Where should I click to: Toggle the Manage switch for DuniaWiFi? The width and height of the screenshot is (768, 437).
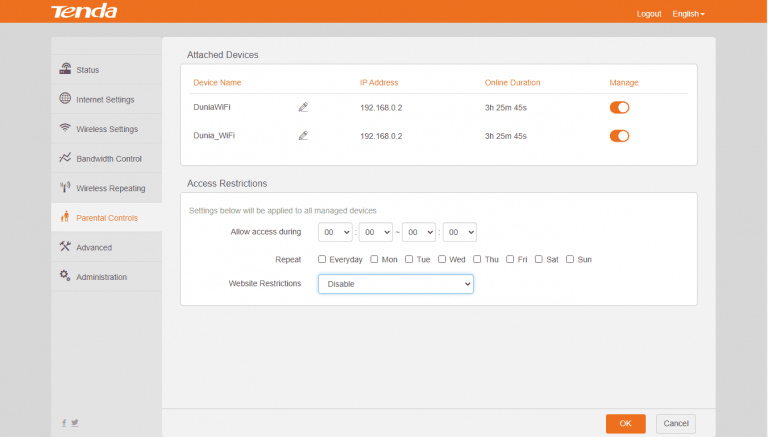pos(619,107)
